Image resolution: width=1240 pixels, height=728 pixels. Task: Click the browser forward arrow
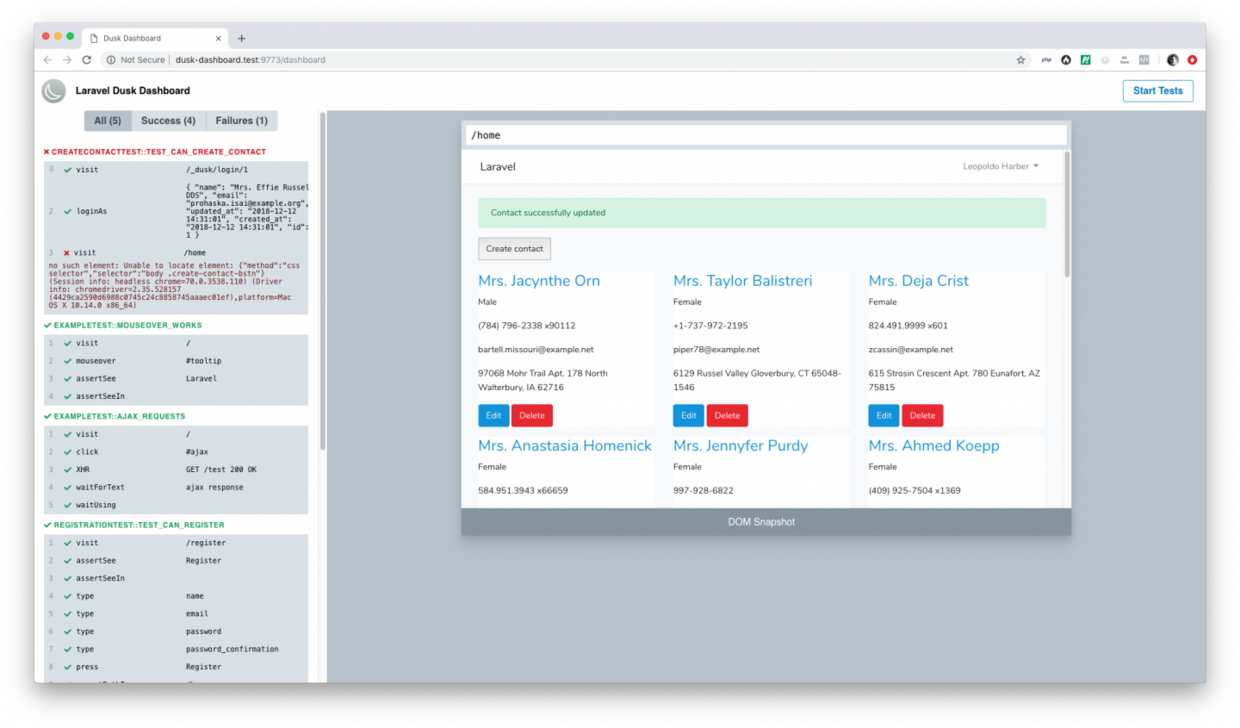pyautogui.click(x=66, y=60)
